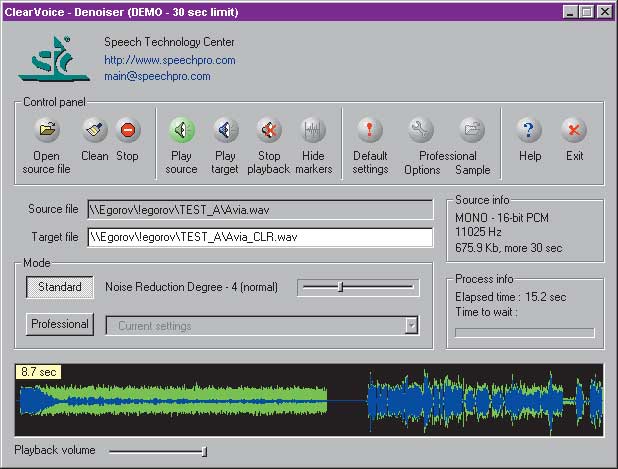
Task: Maximize the ClearVoice window
Action: pyautogui.click(x=586, y=12)
